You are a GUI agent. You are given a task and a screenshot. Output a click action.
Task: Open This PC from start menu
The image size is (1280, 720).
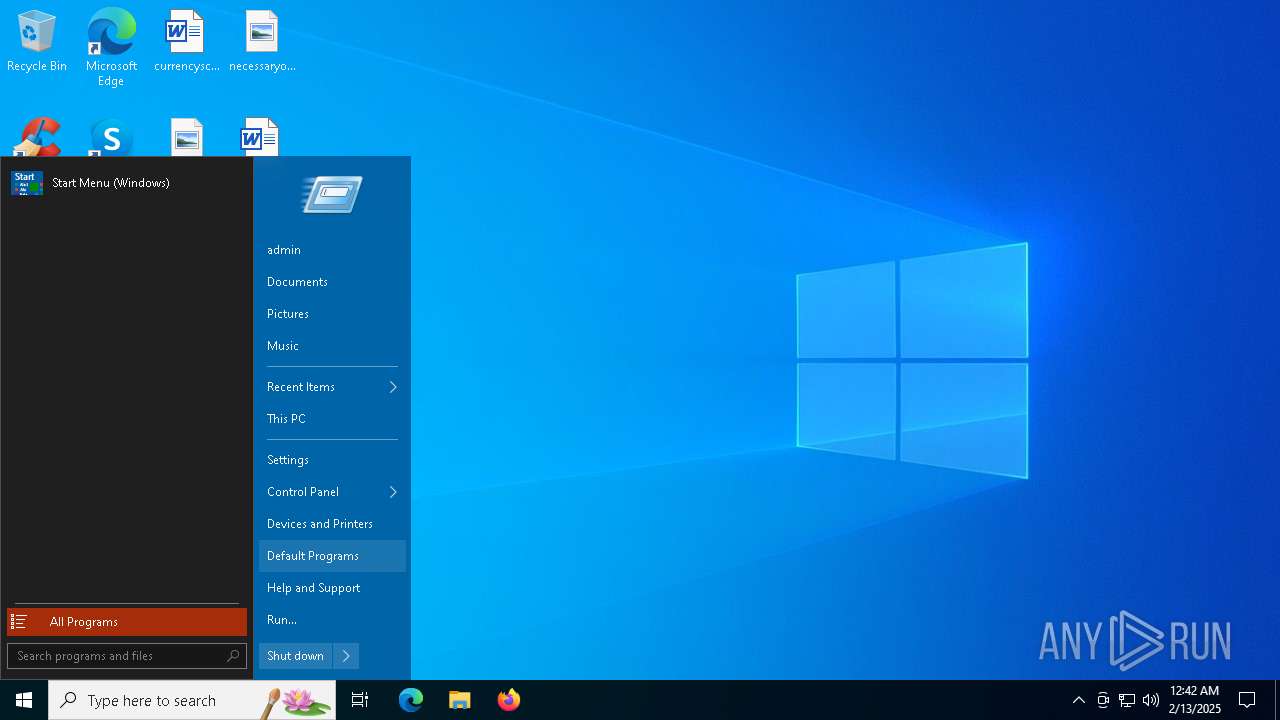(332, 419)
